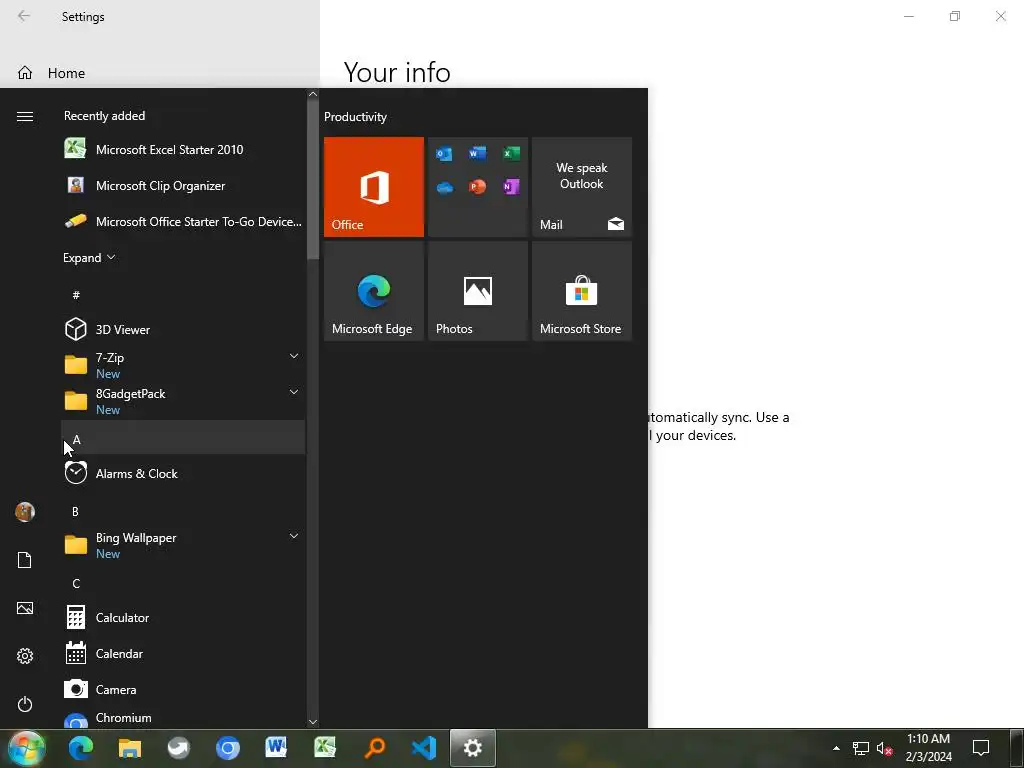Viewport: 1024px width, 768px height.
Task: Toggle the Start menu hamburger button
Action: (x=25, y=116)
